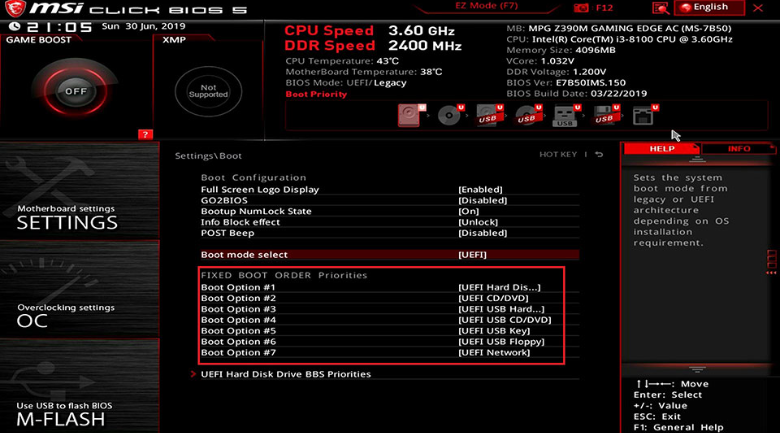780x433 pixels.
Task: Click the help panel scroll-up handle
Action: pyautogui.click(x=697, y=159)
